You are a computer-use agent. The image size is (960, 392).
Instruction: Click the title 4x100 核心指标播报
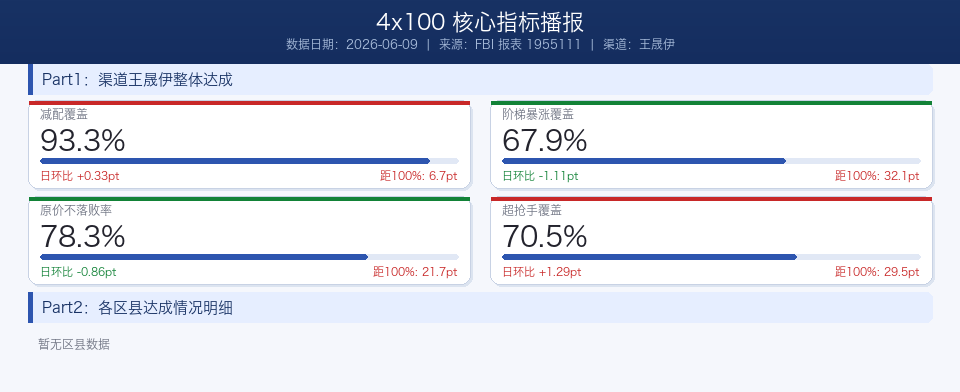480,22
